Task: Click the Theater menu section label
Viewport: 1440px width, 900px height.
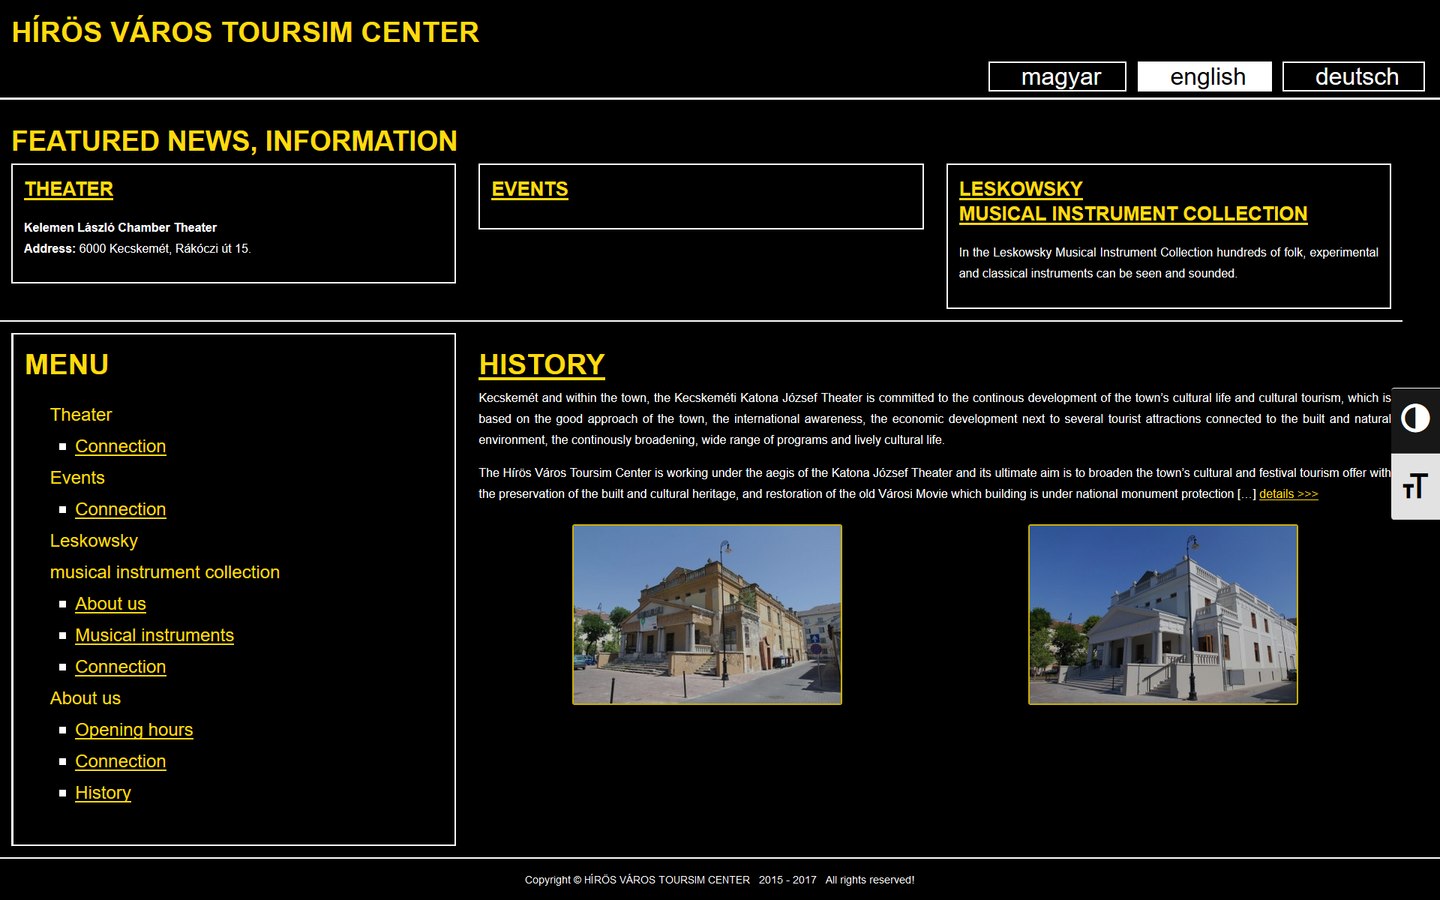Action: (x=81, y=415)
